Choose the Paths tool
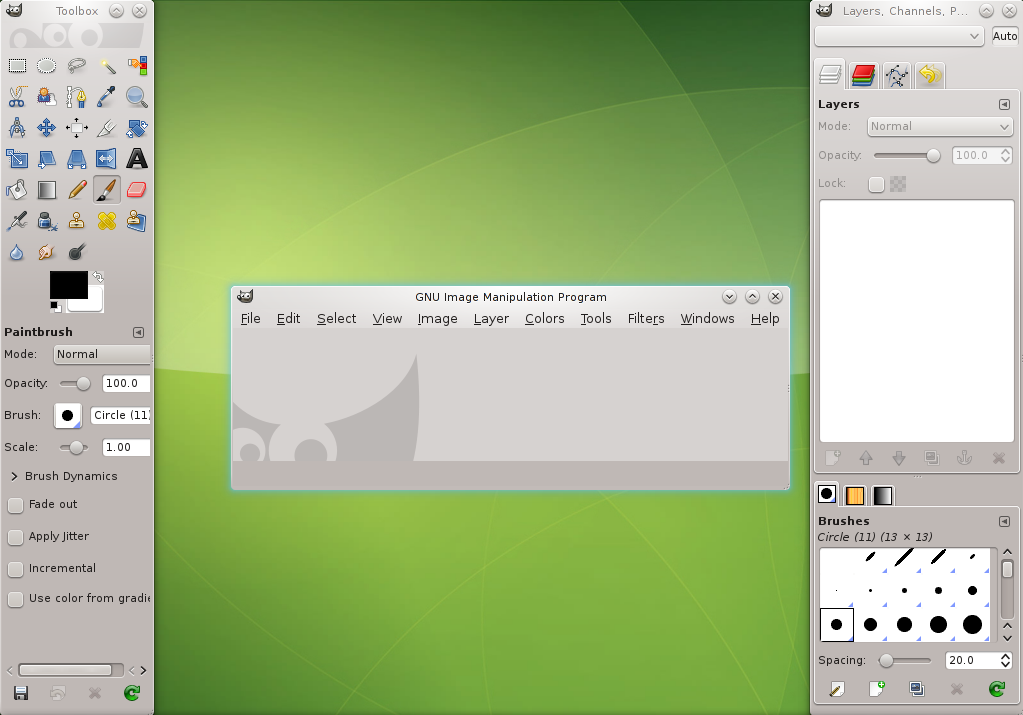Screen dimensions: 1023x715 76,97
